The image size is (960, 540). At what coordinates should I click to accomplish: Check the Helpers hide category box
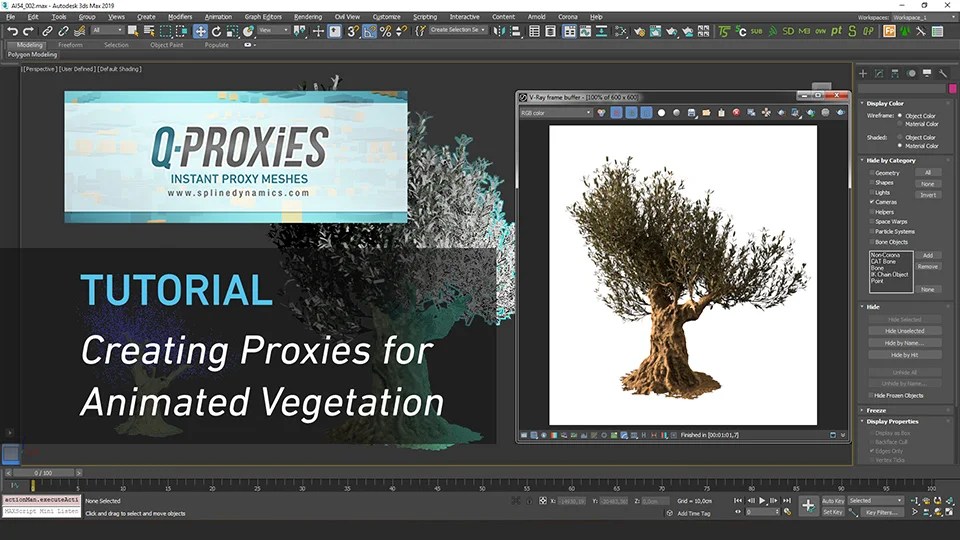[872, 212]
